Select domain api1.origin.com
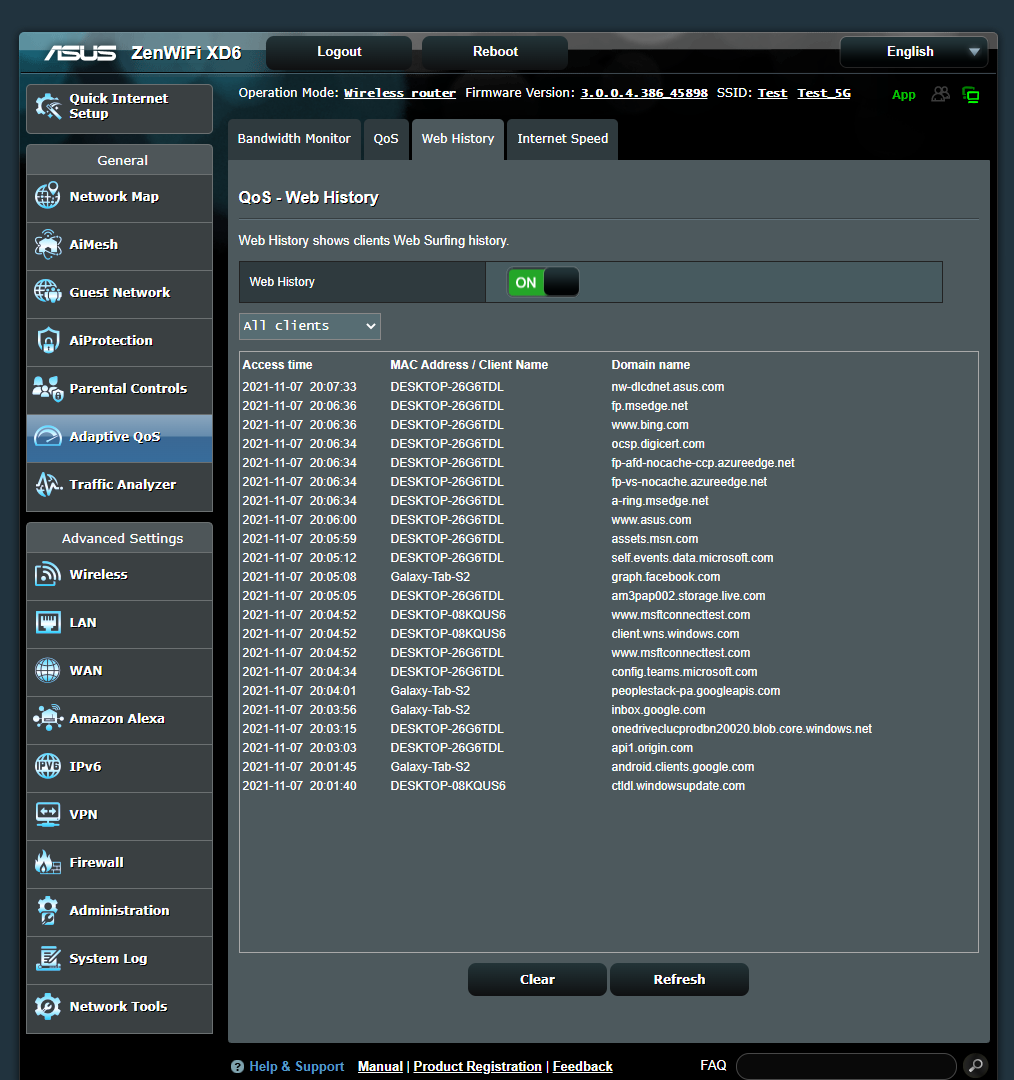 pos(652,747)
